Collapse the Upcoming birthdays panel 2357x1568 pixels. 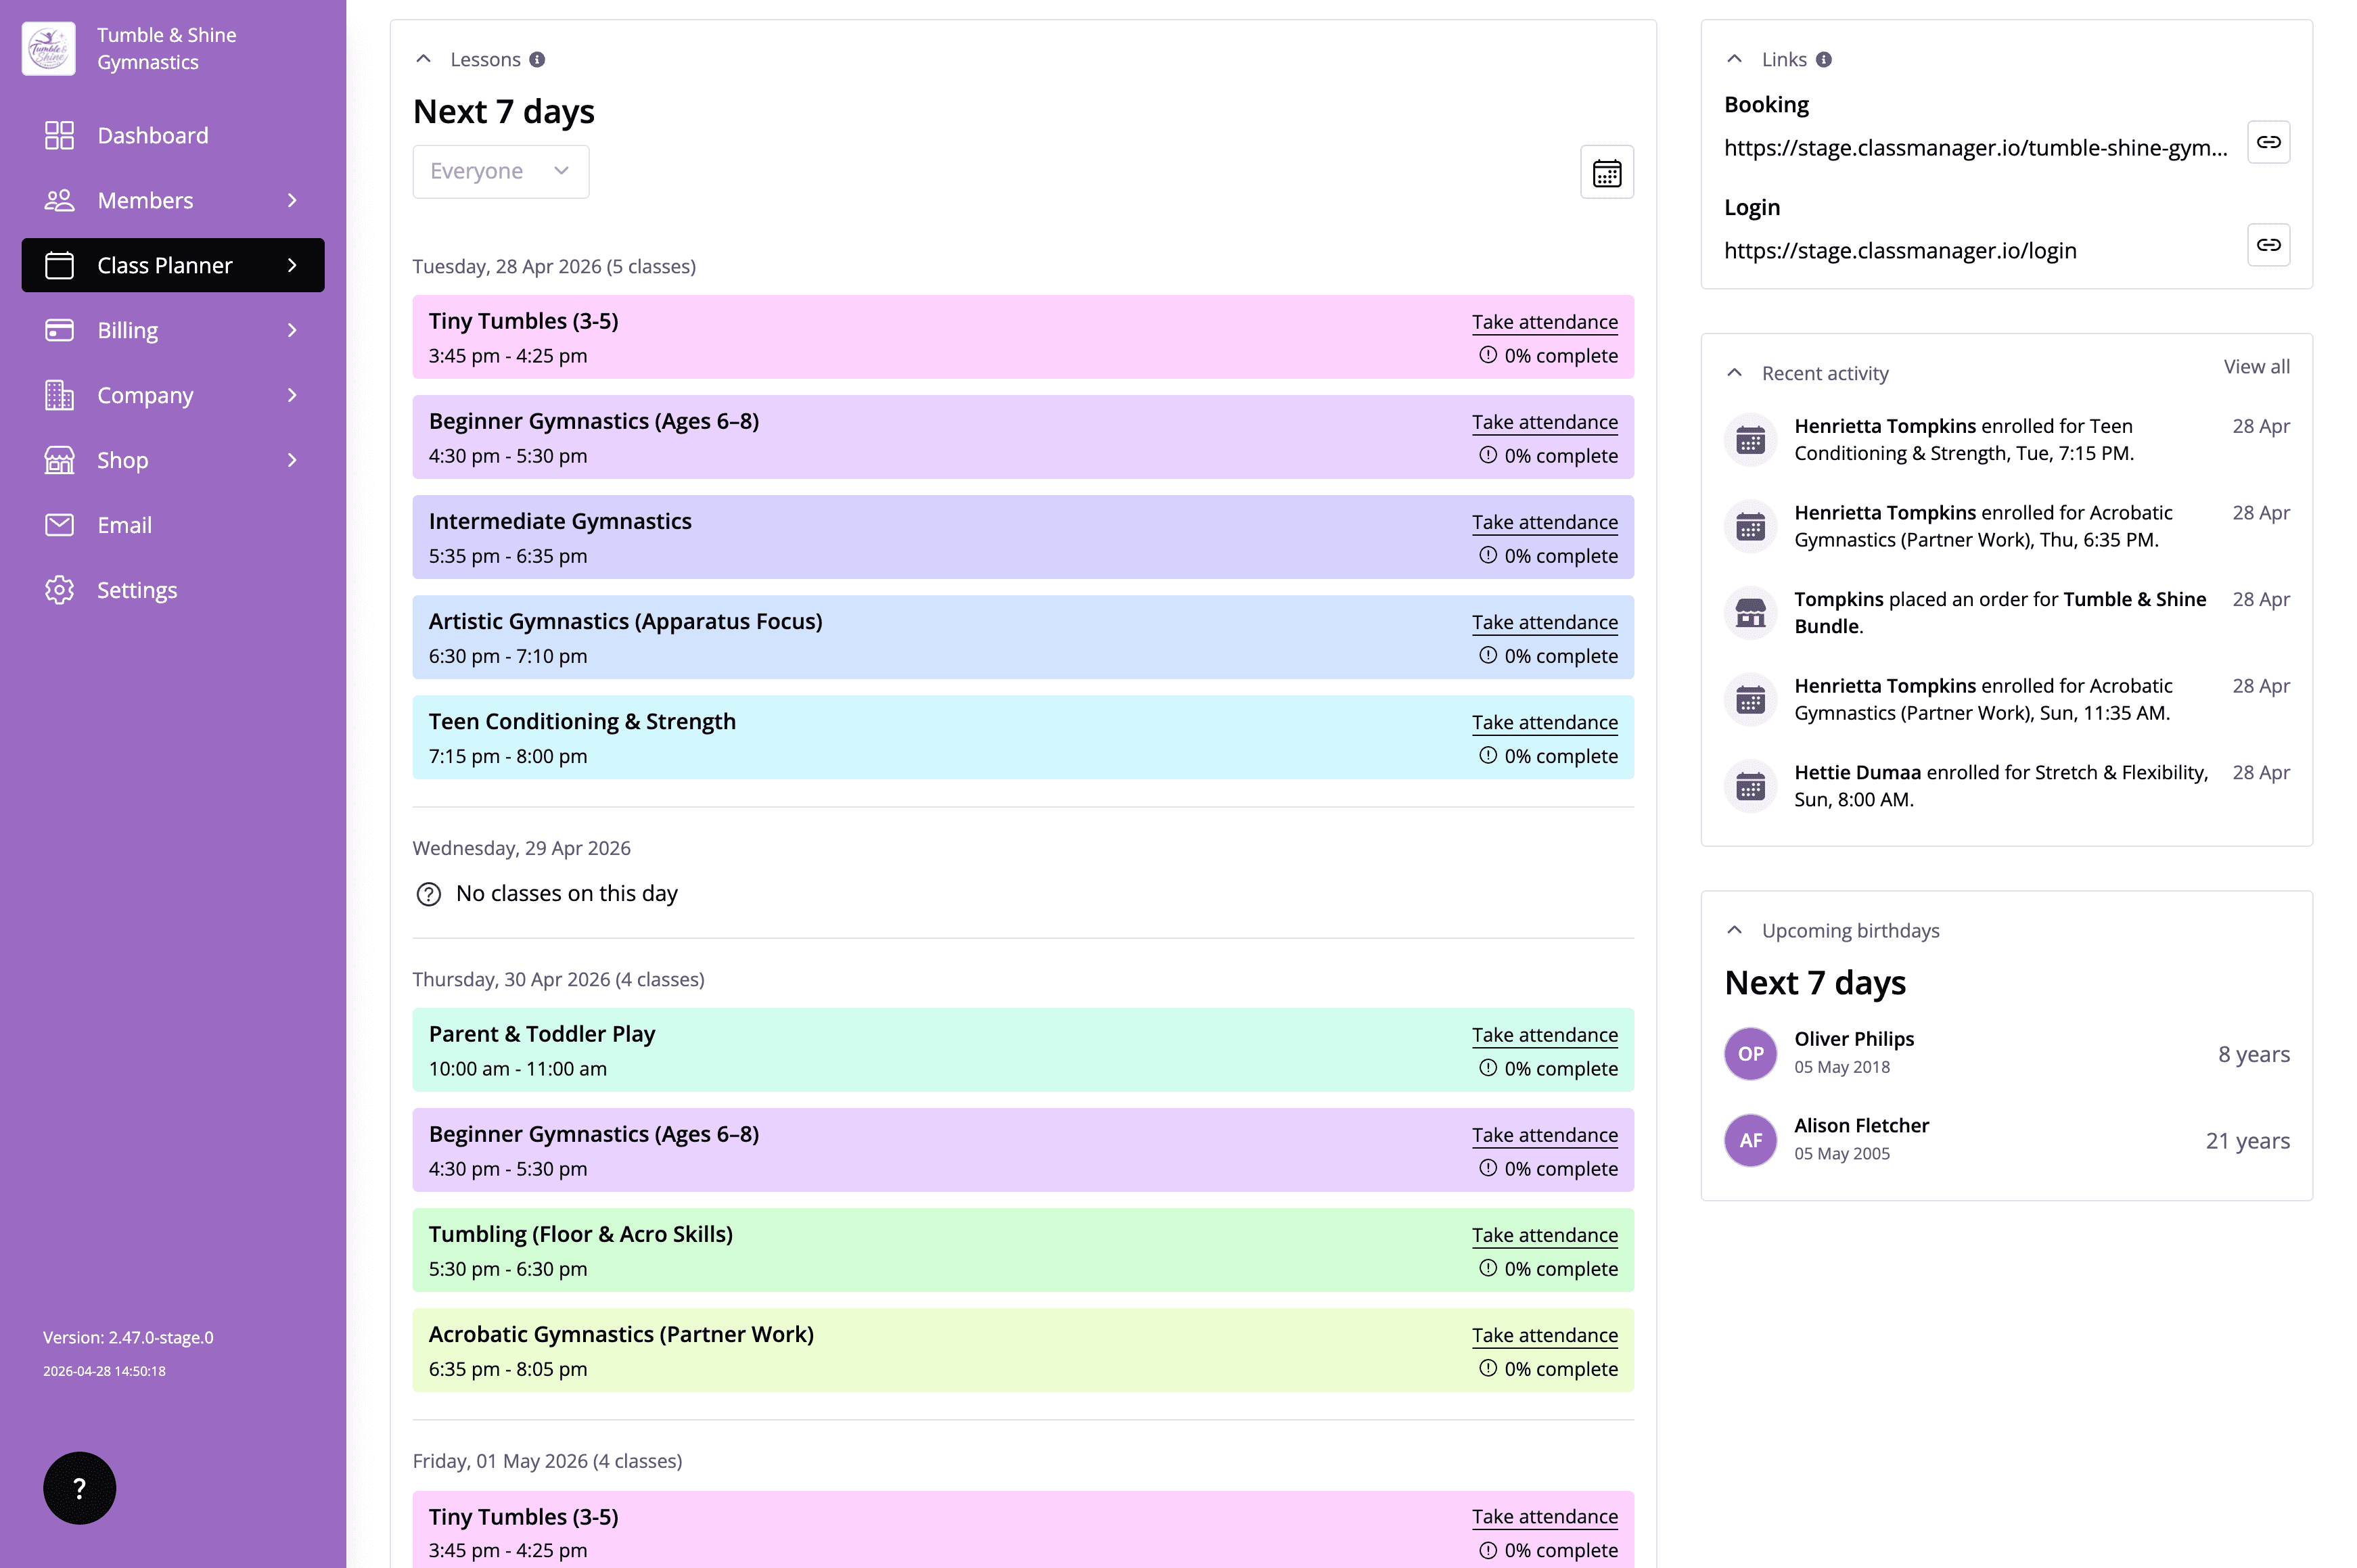click(1734, 930)
